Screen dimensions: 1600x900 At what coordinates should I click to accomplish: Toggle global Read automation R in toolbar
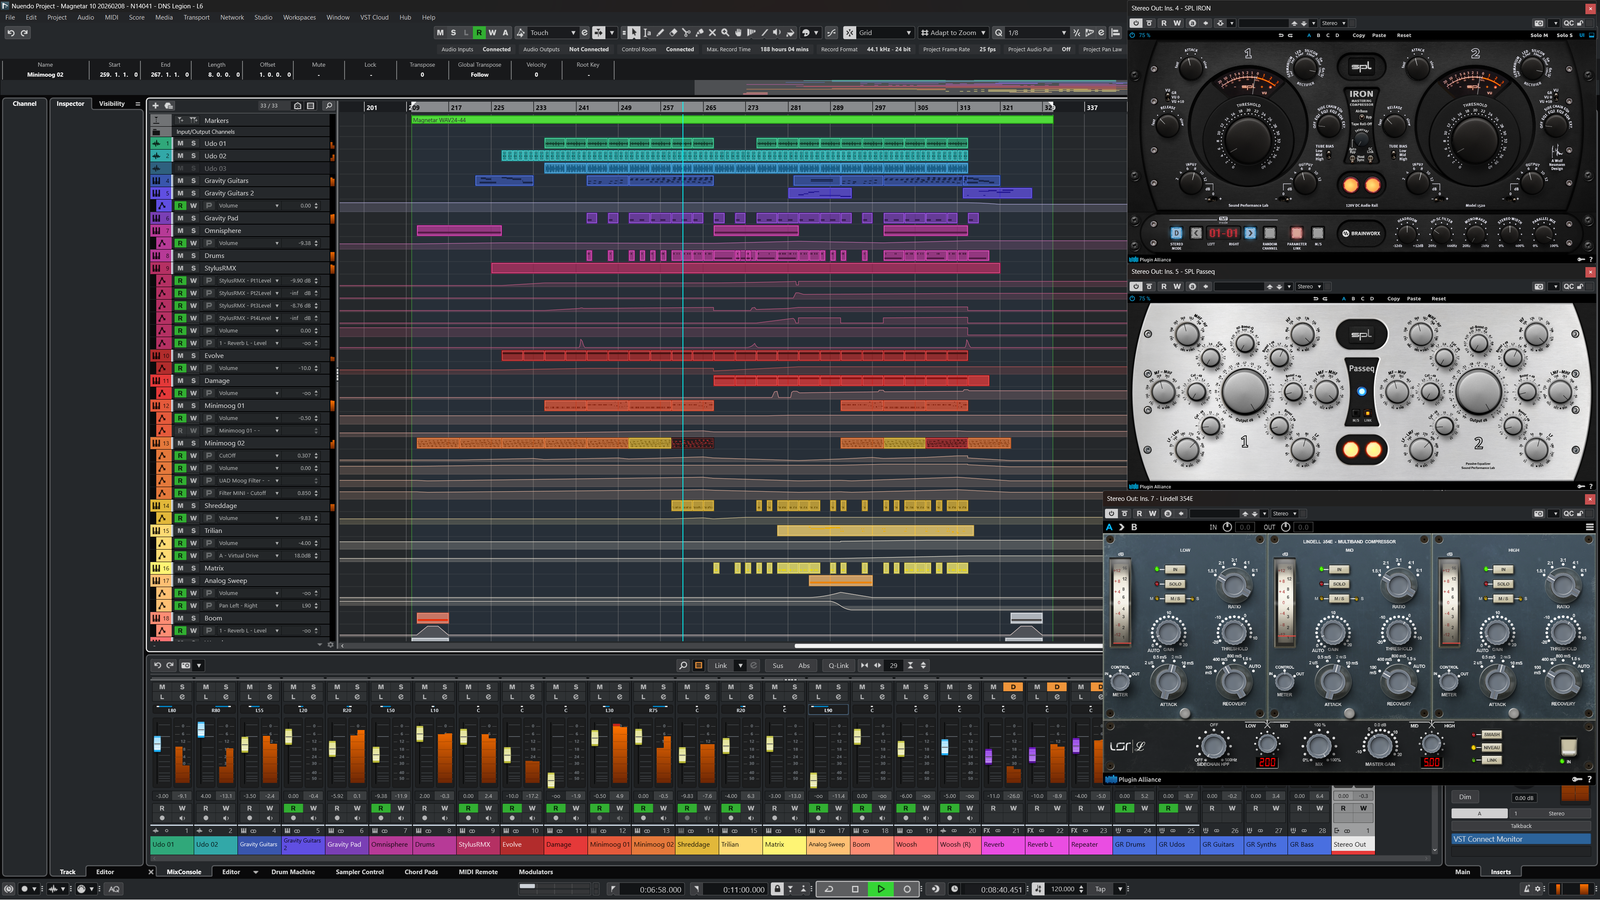tap(479, 33)
